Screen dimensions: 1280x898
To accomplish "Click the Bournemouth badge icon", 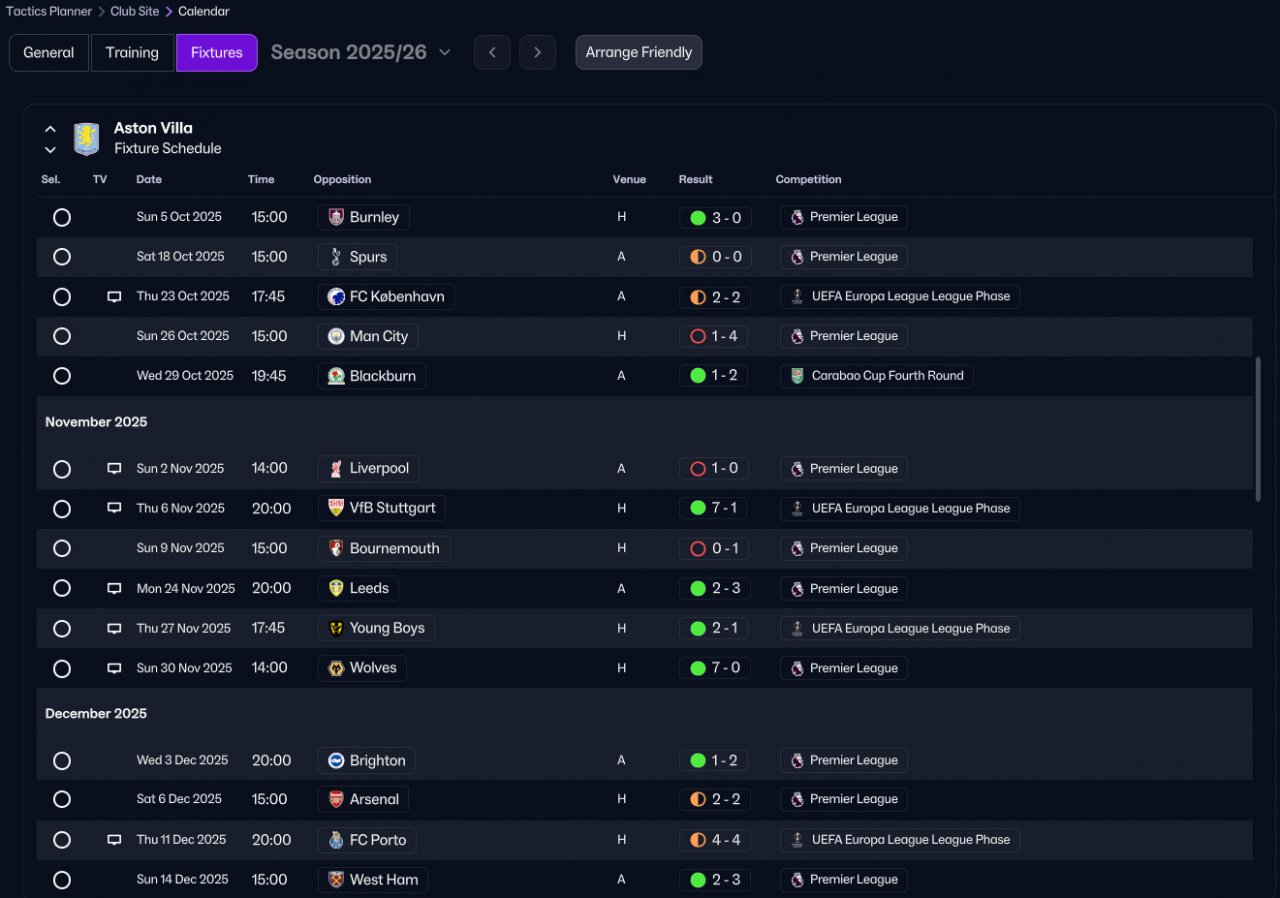I will [x=336, y=548].
